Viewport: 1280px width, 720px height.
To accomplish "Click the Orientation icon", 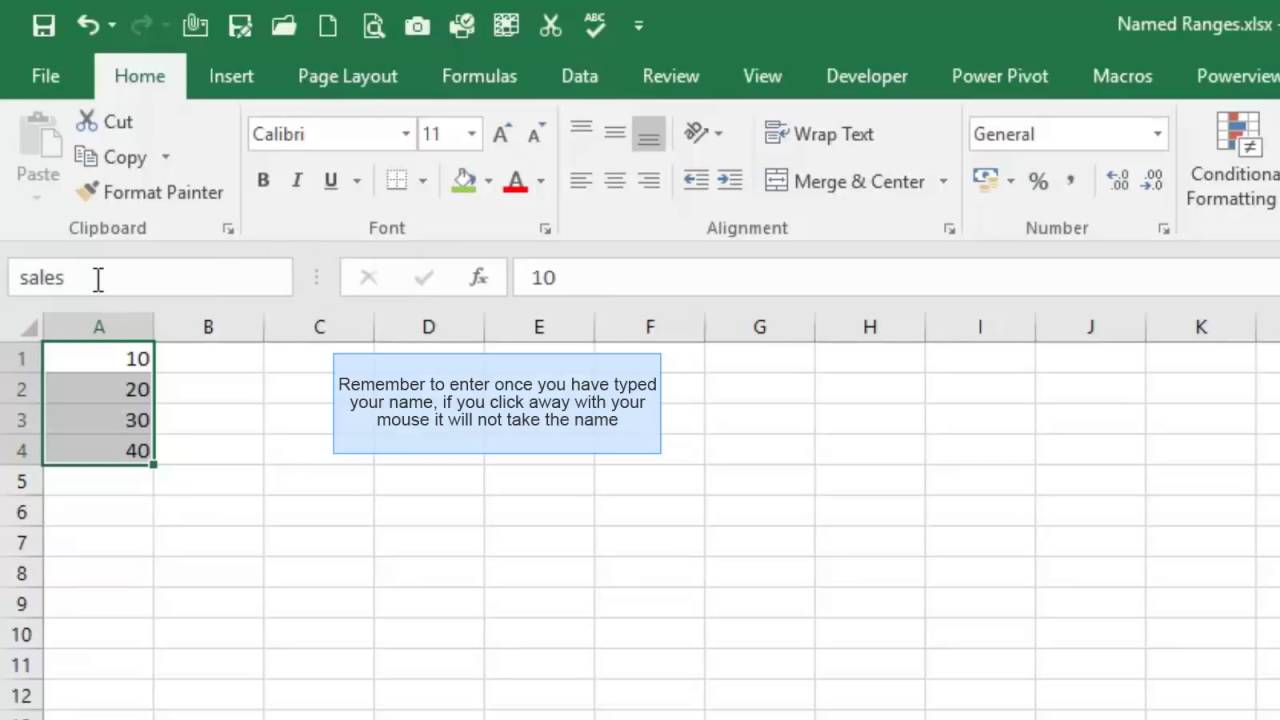I will (x=696, y=133).
